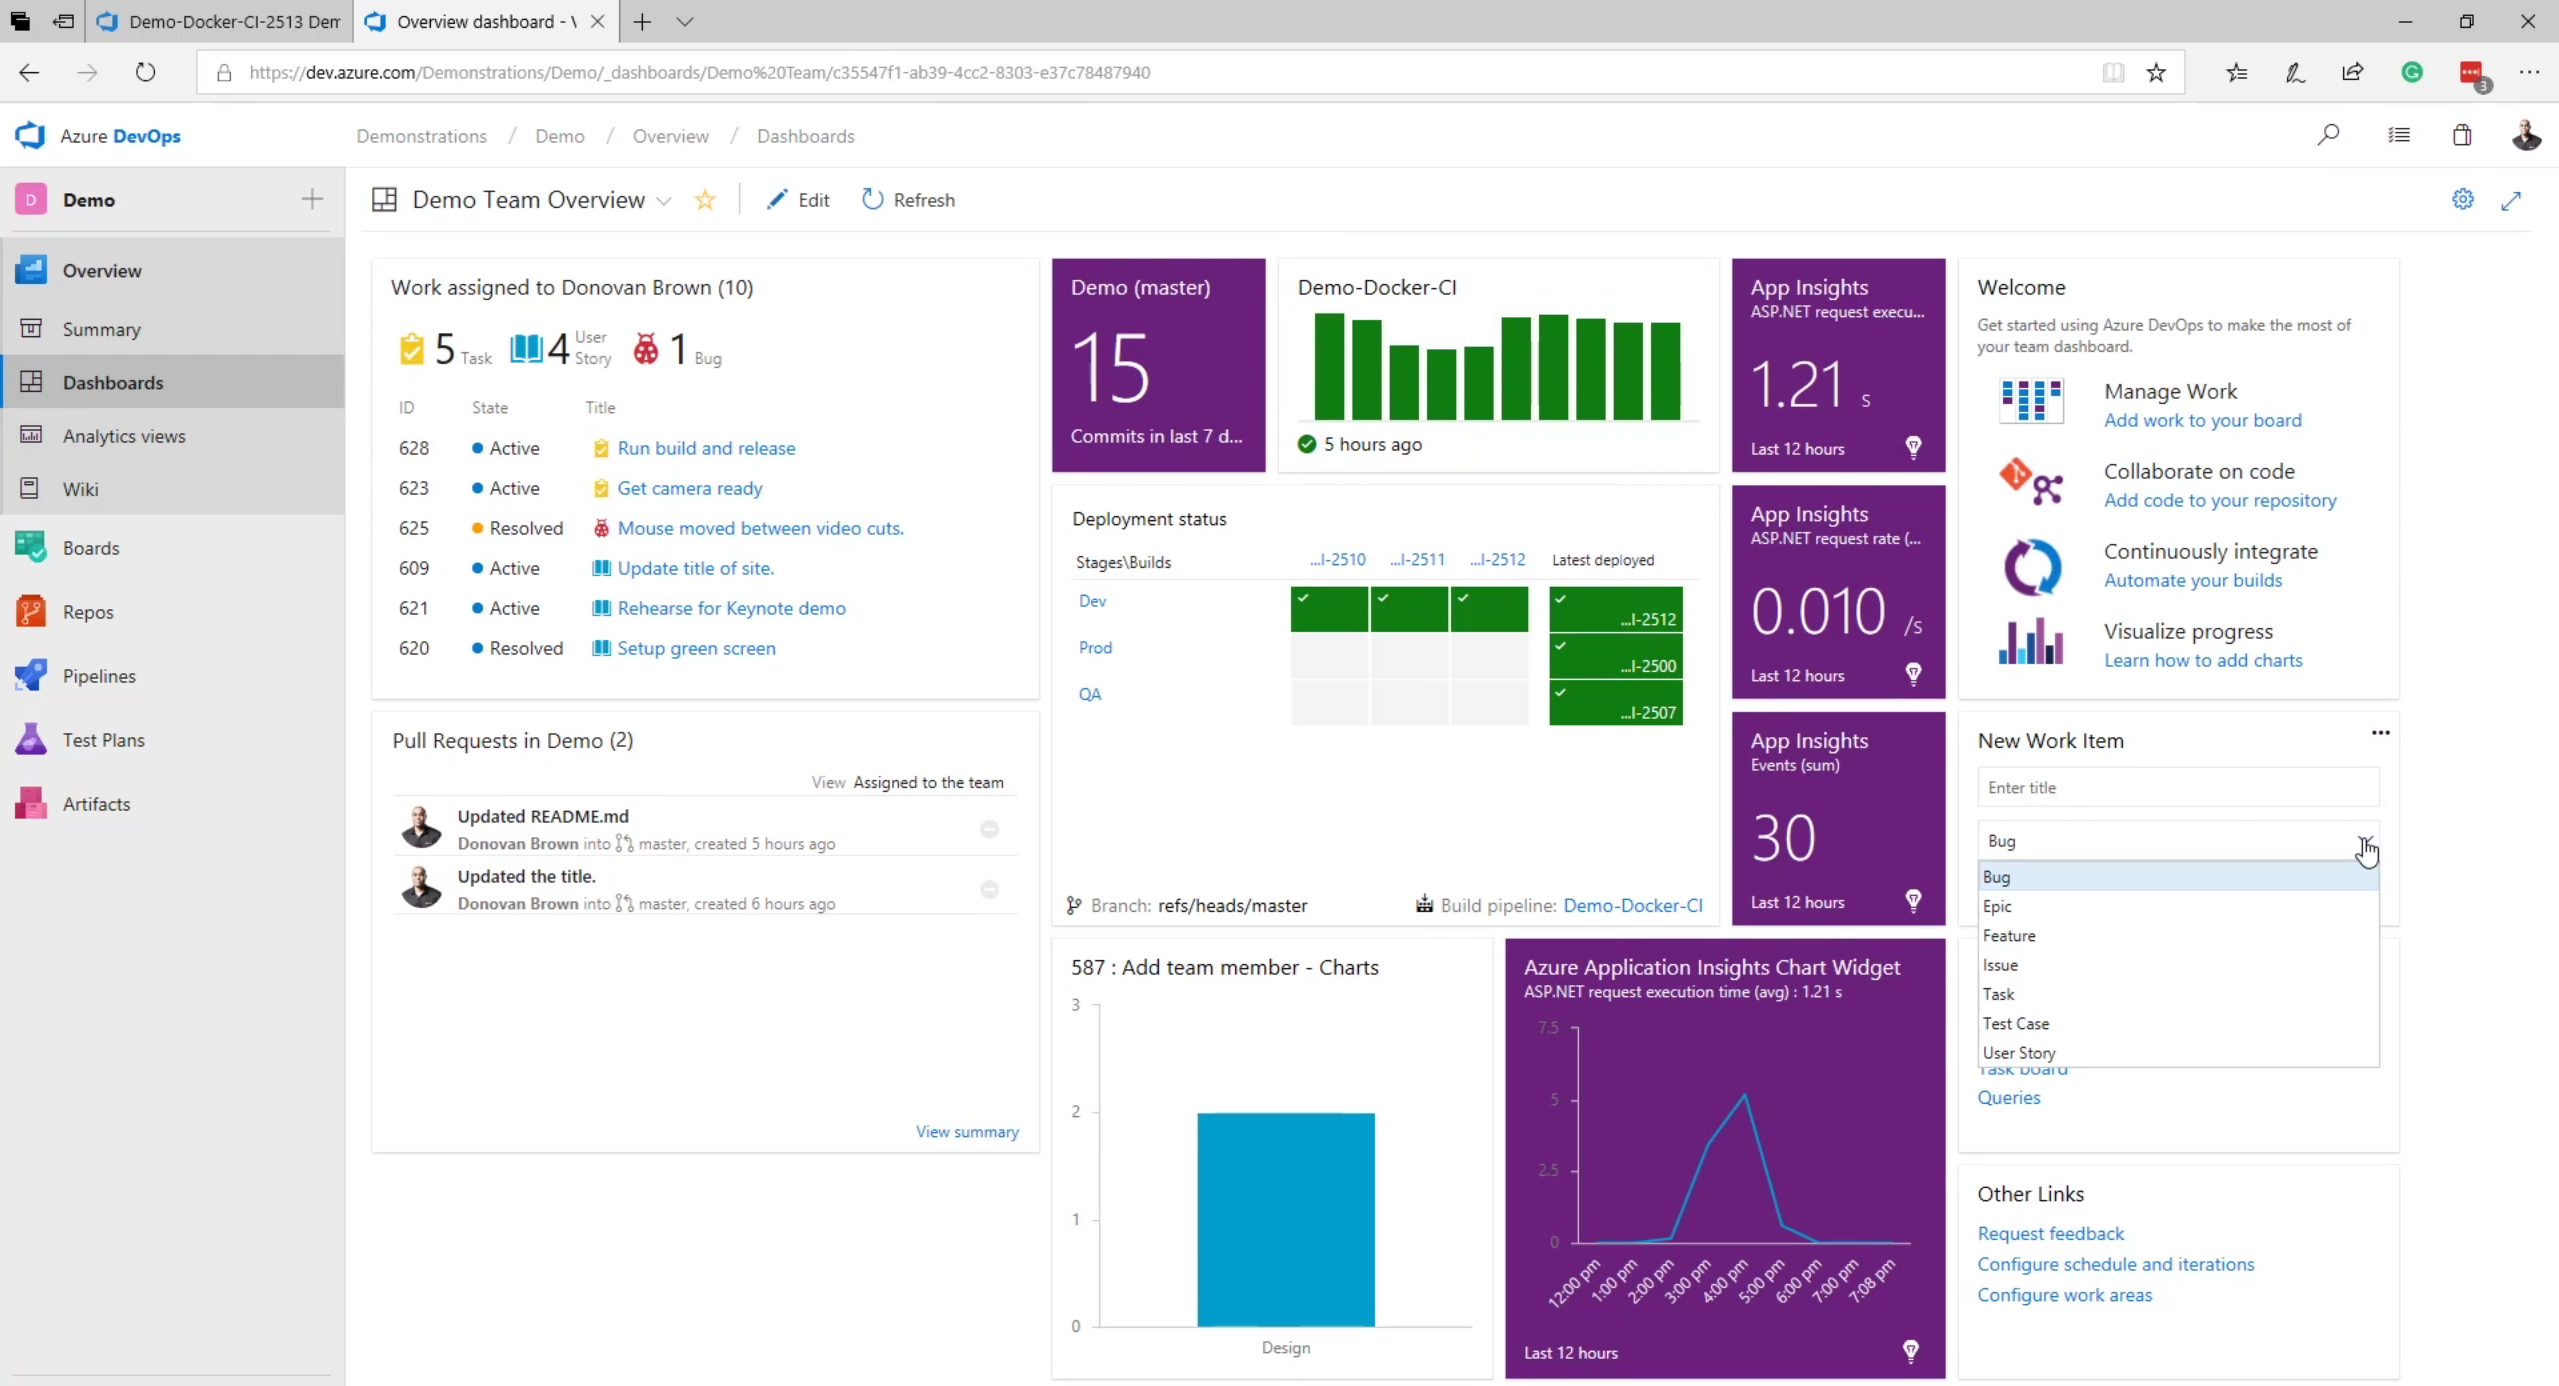Click the Edit dashboard button
This screenshot has height=1386, width=2559.
tap(798, 199)
